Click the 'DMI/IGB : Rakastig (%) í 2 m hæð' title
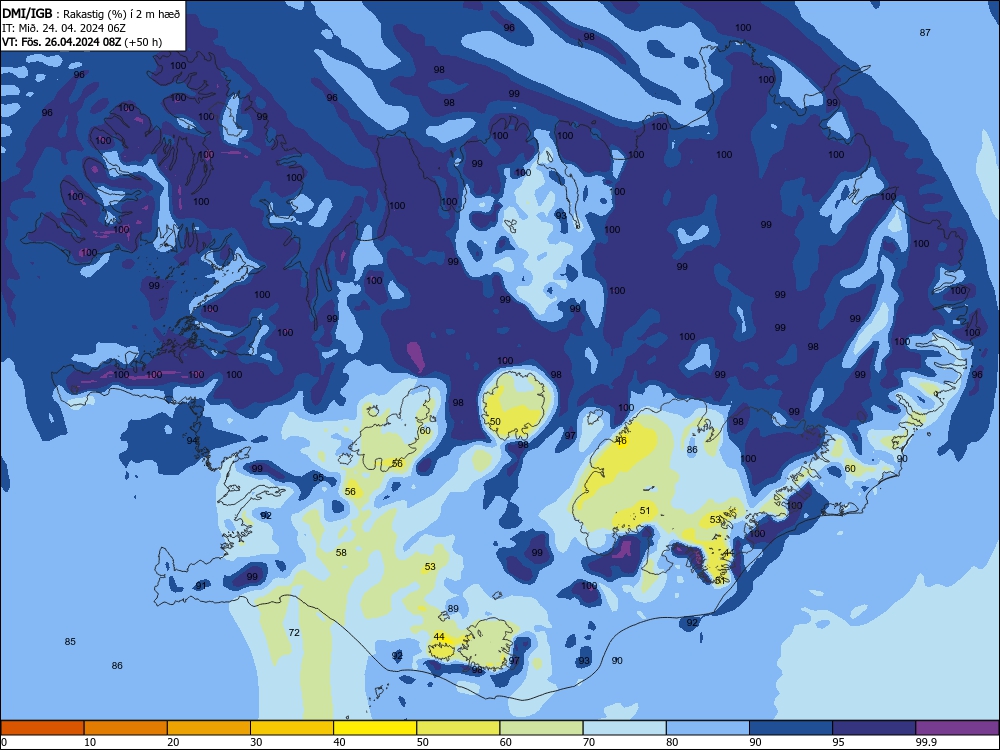 (x=91, y=13)
